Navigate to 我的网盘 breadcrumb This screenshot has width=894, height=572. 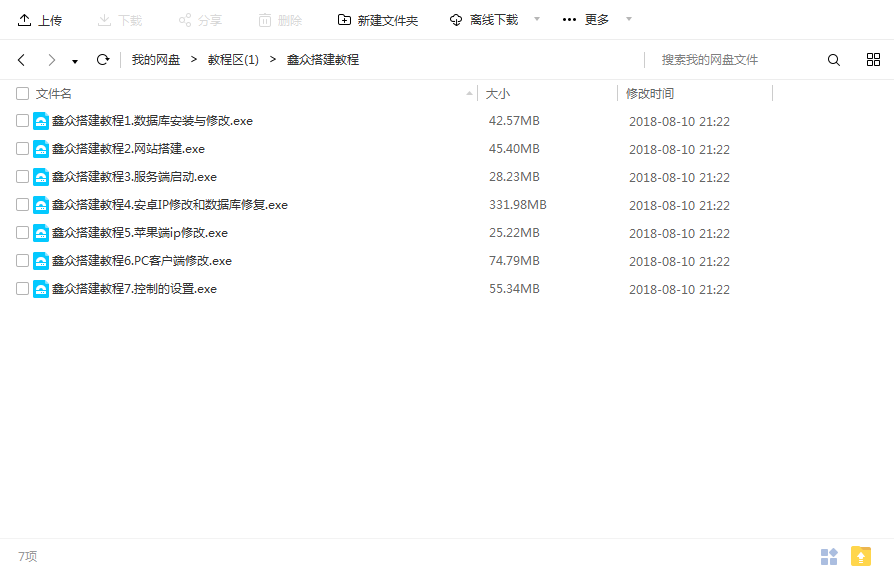156,60
